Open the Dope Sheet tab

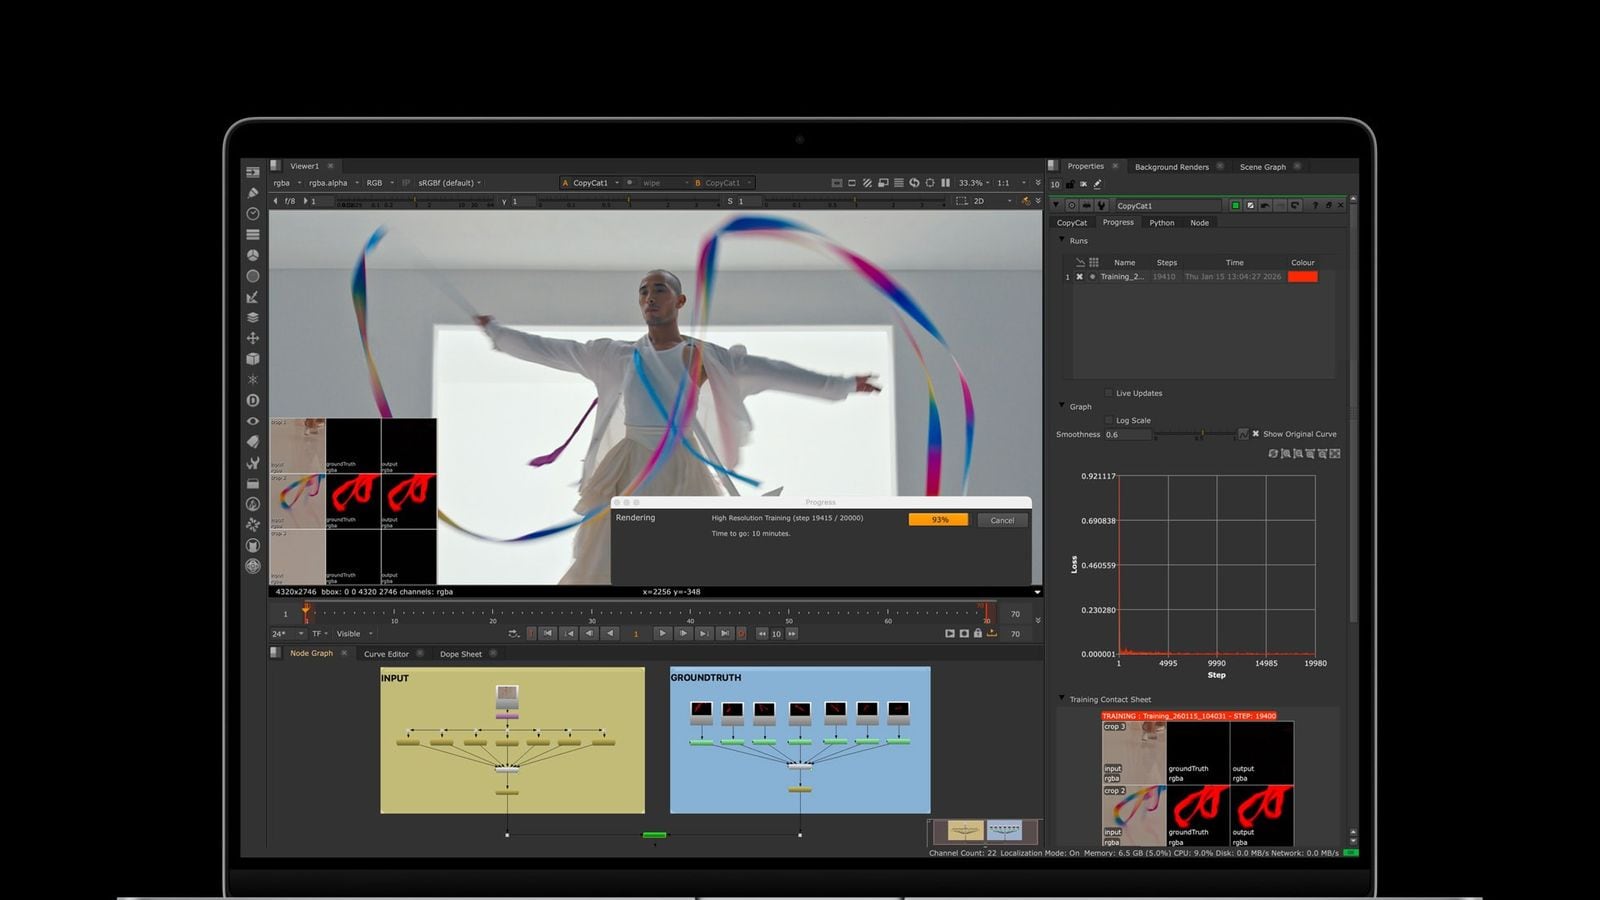(461, 654)
